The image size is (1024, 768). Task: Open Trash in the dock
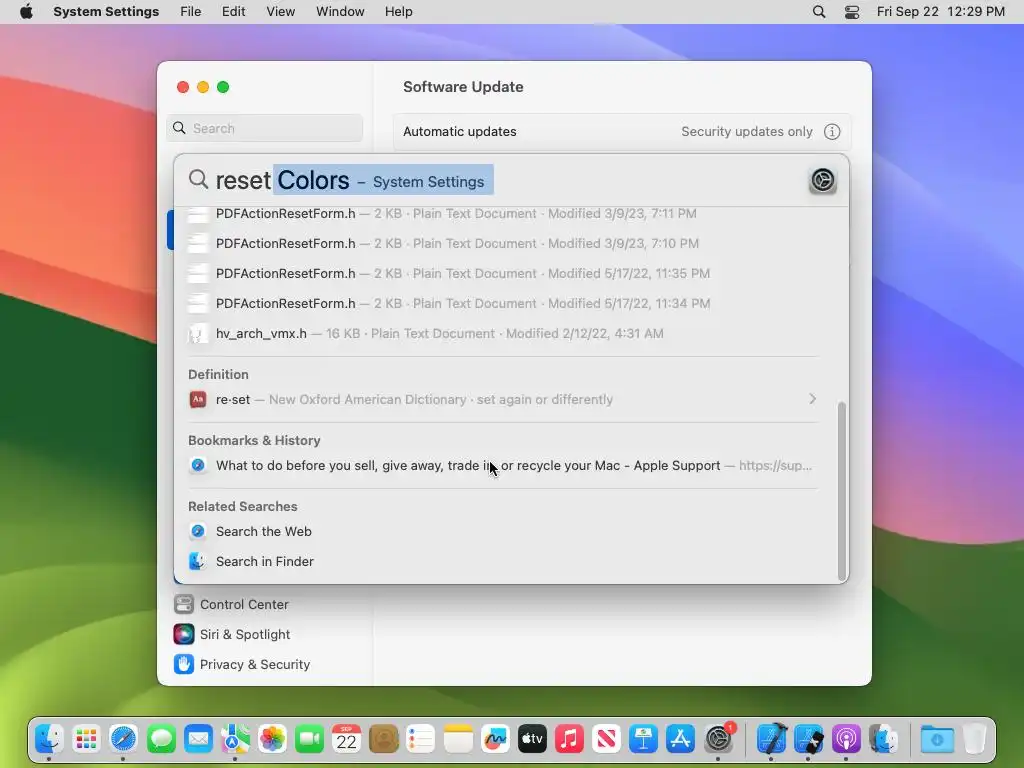974,739
